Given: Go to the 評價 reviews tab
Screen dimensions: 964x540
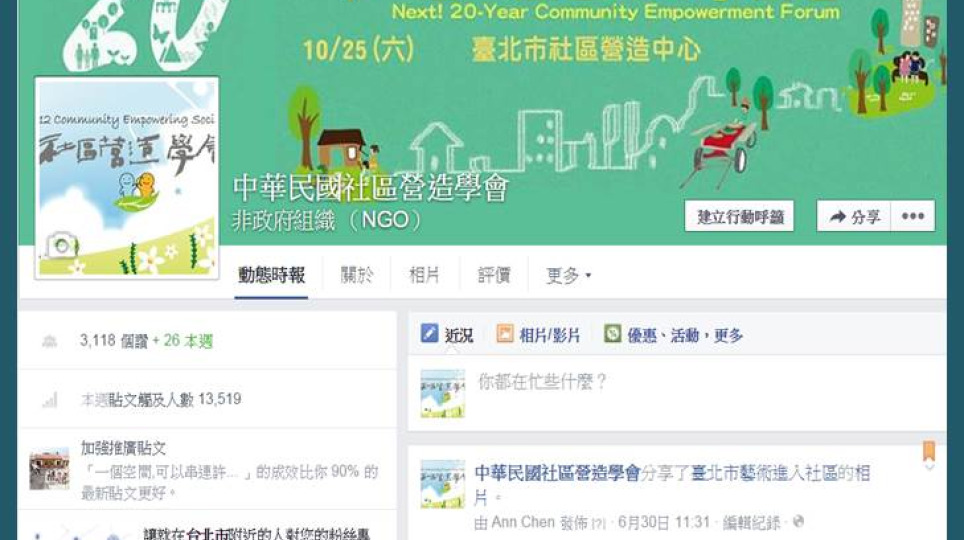Looking at the screenshot, I should click(494, 275).
